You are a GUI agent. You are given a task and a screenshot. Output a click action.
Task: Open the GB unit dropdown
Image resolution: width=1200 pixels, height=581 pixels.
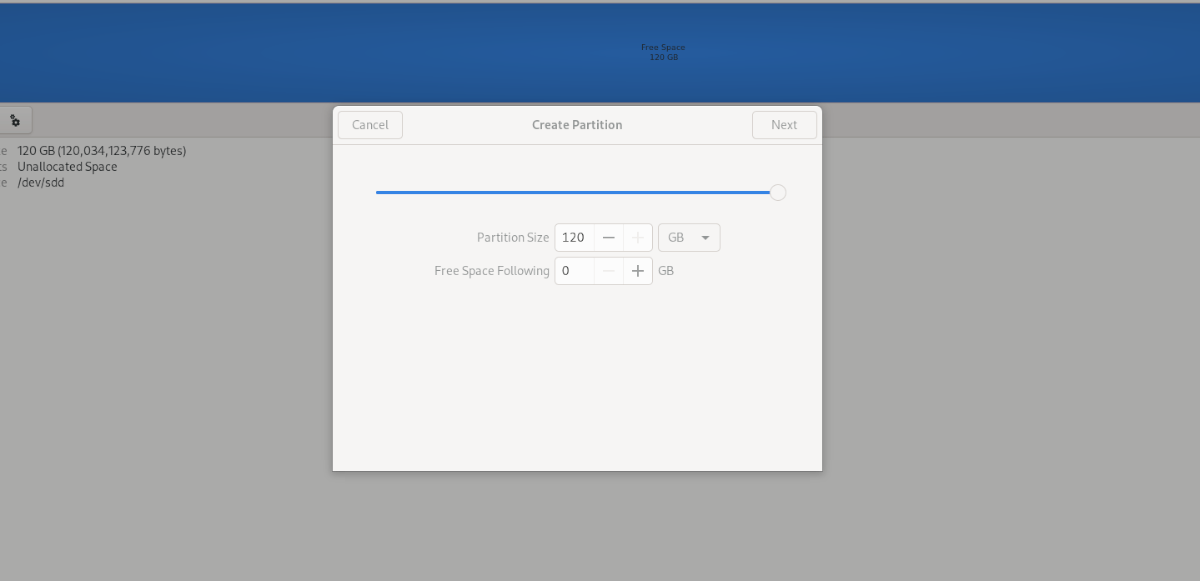pyautogui.click(x=689, y=238)
